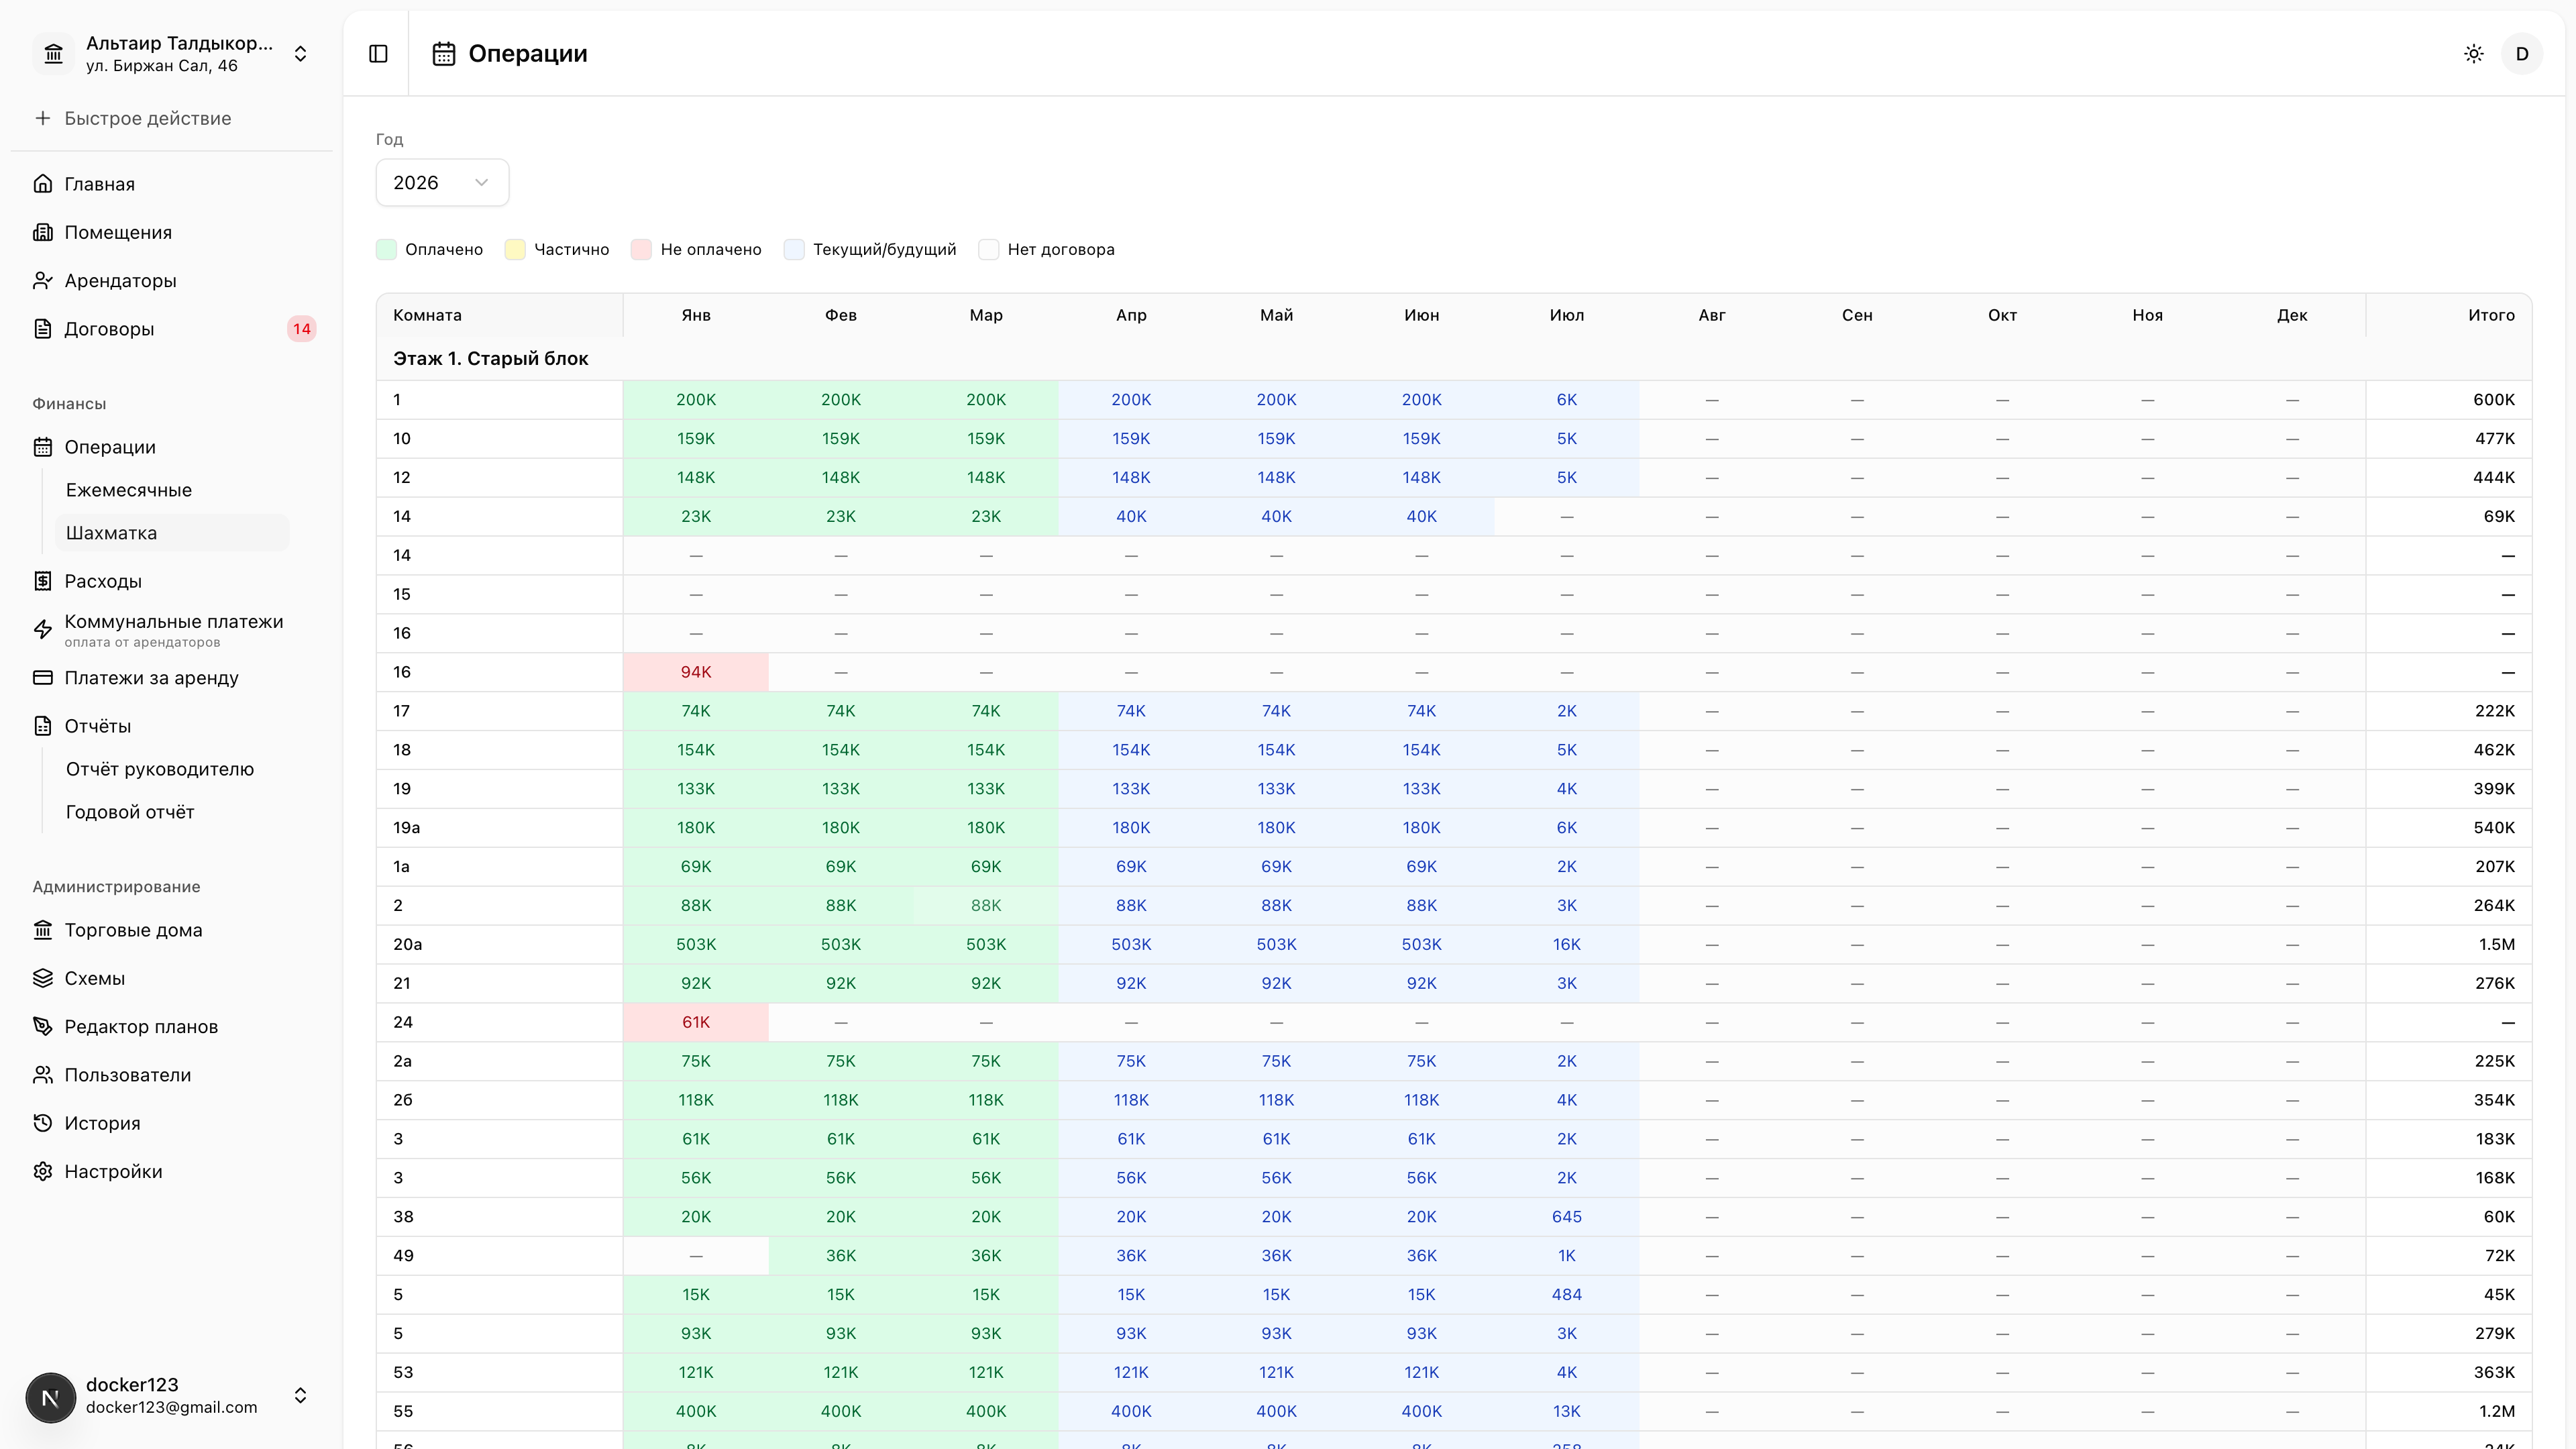
Task: Open Арендаторы tenants icon
Action: coord(43,281)
